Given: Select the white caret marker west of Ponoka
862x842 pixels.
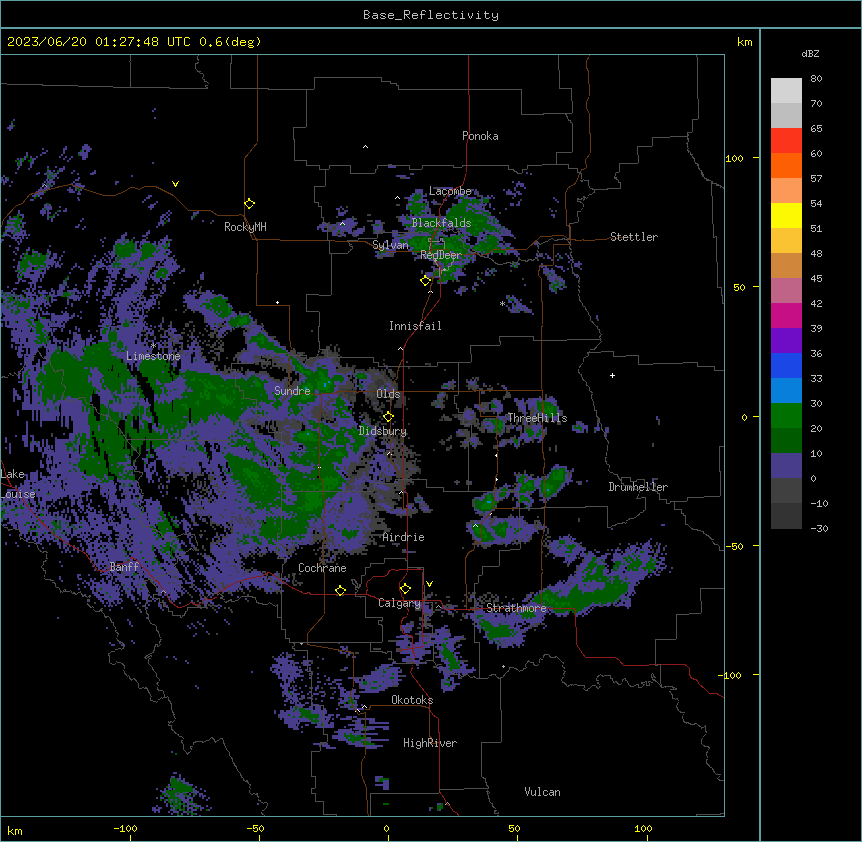Looking at the screenshot, I should pos(366,147).
